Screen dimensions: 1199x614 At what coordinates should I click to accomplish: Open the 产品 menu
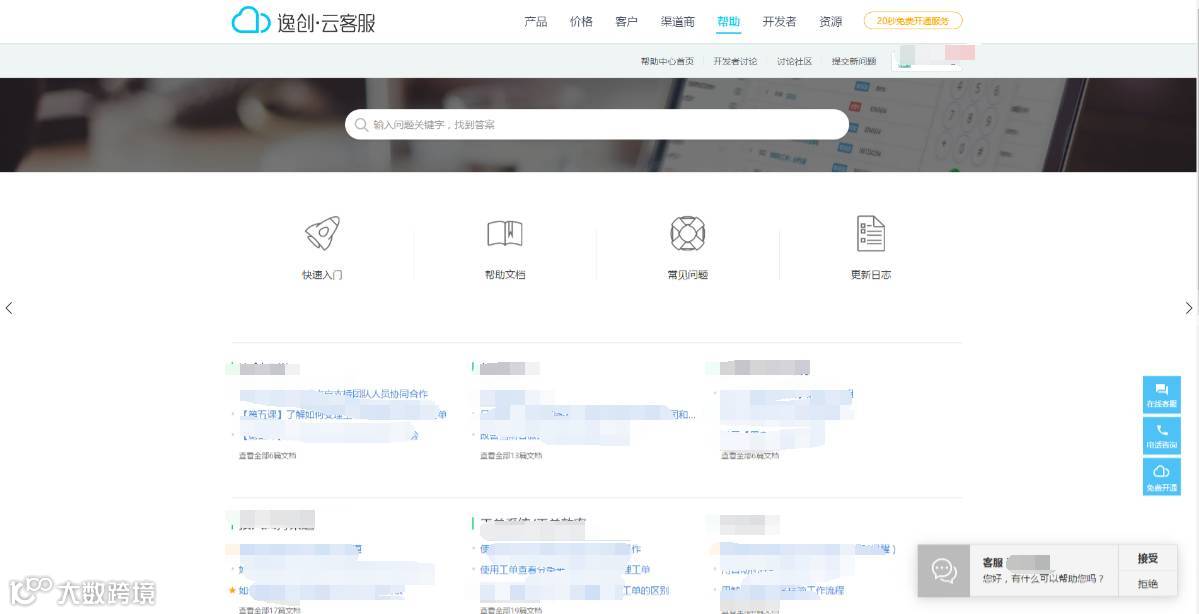[535, 22]
